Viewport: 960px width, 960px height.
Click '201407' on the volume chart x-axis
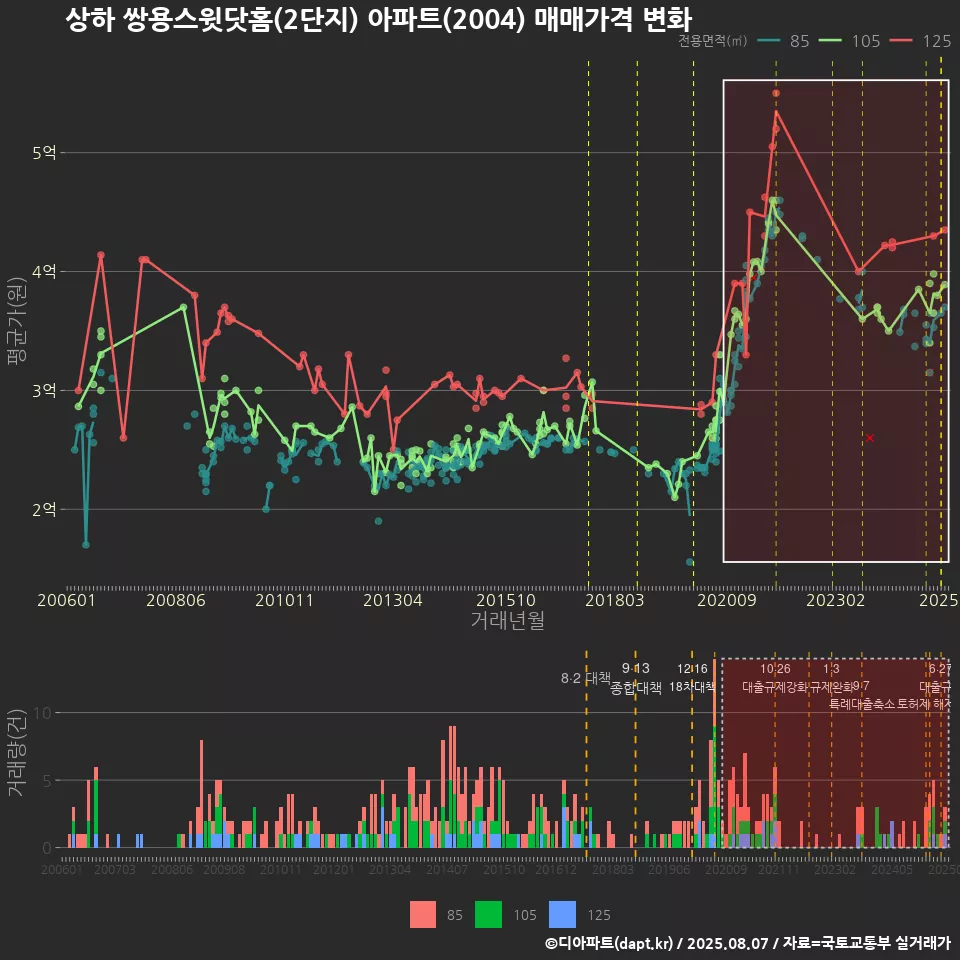[447, 869]
